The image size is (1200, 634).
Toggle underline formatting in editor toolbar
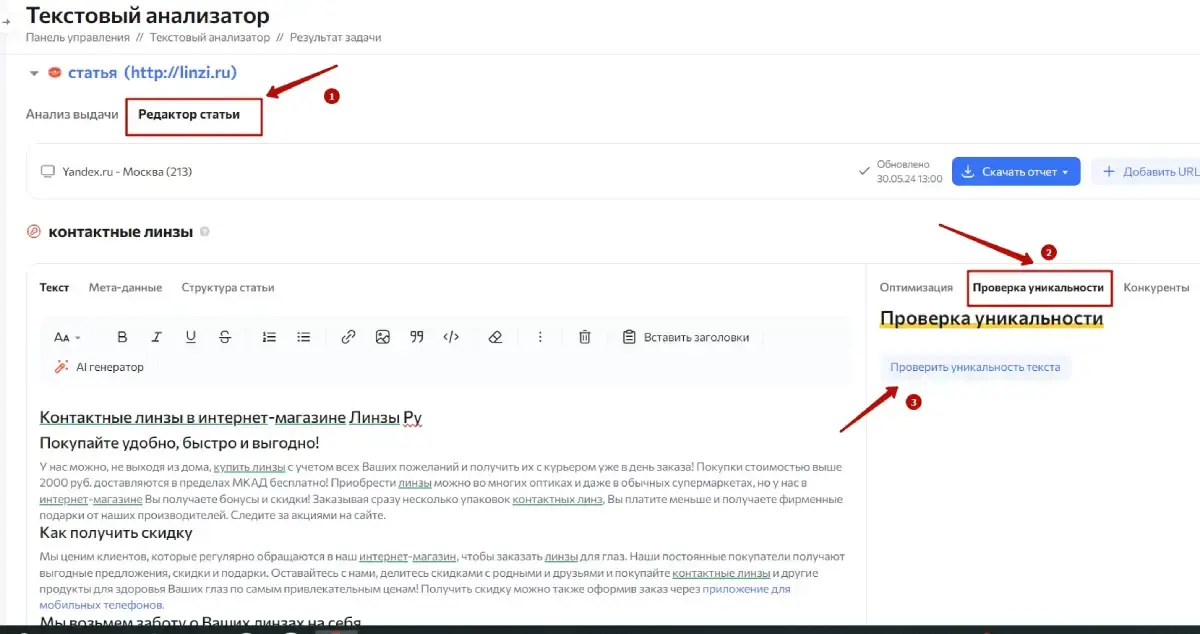pyautogui.click(x=190, y=337)
